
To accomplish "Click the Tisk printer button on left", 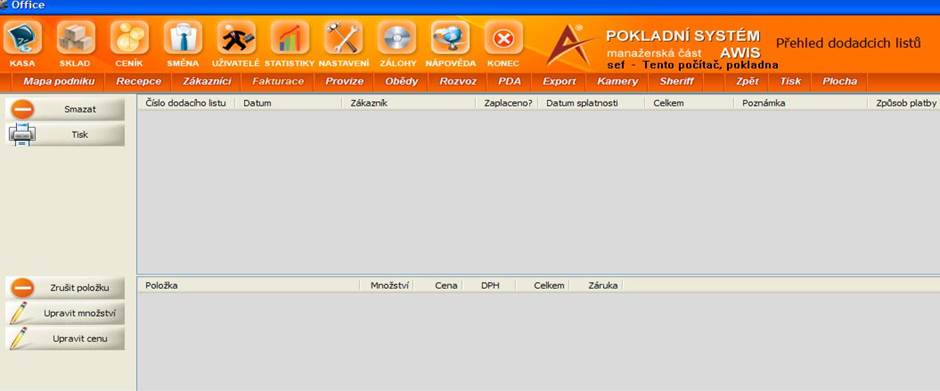I will coord(66,134).
